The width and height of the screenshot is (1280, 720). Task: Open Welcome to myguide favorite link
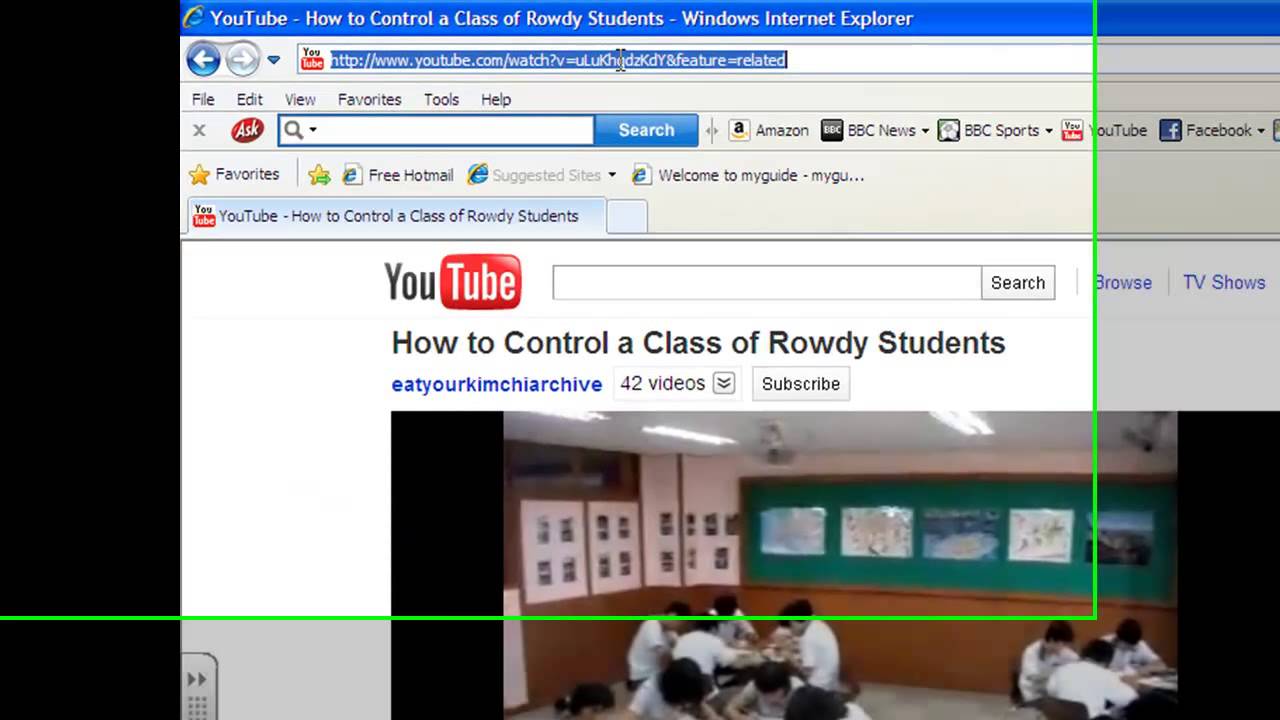(x=748, y=175)
